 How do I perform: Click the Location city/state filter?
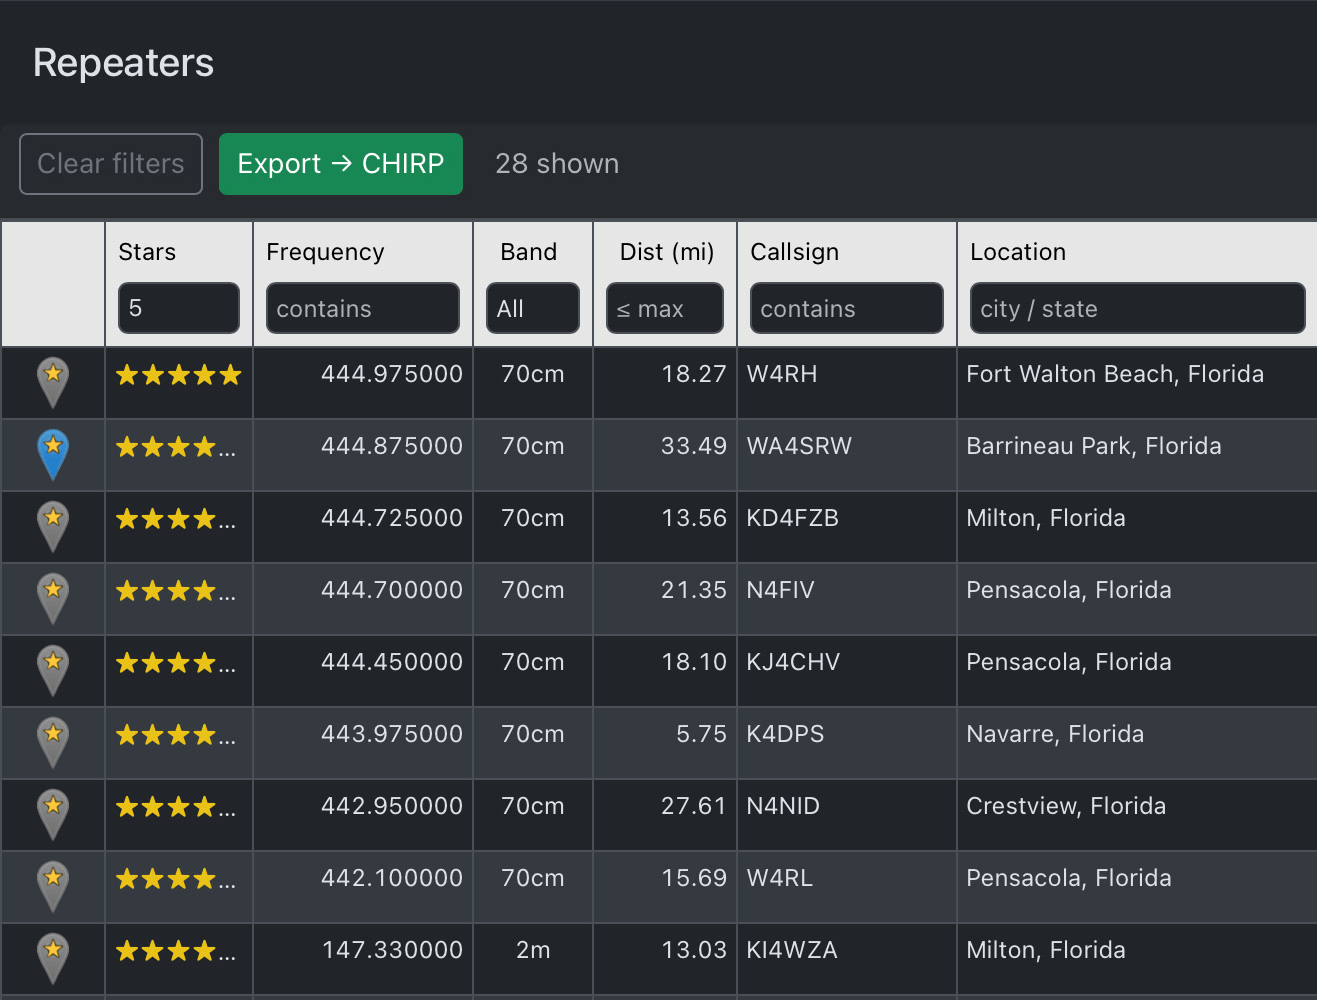pyautogui.click(x=1136, y=308)
